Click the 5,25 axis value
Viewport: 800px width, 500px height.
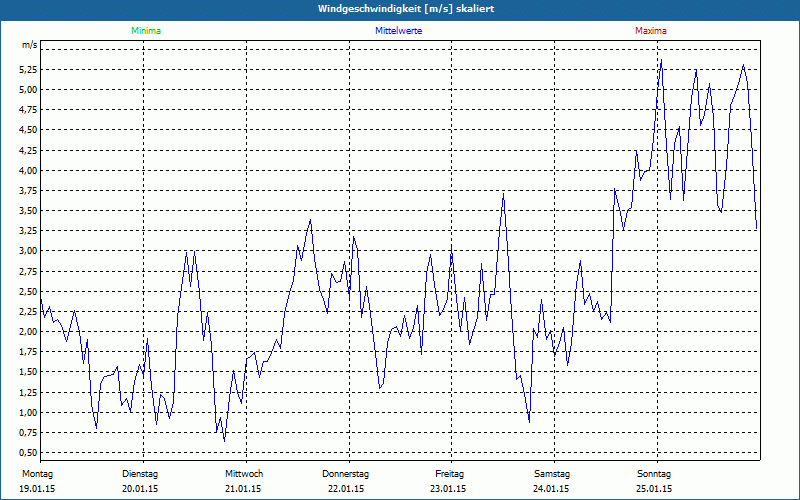29,69
